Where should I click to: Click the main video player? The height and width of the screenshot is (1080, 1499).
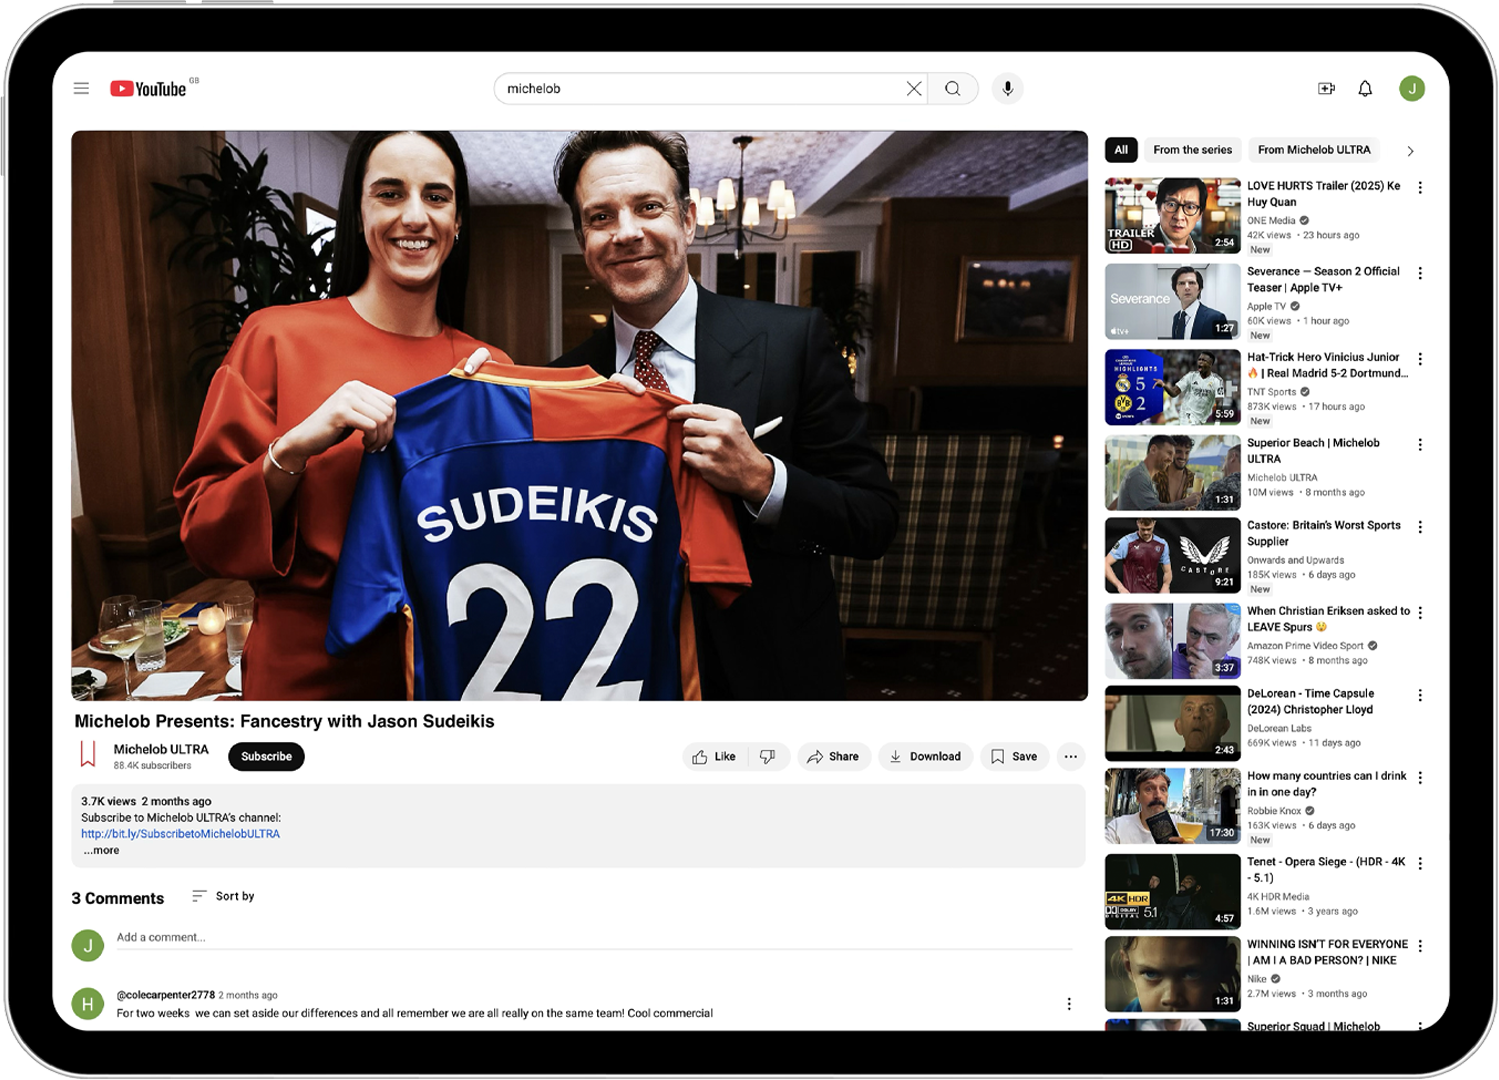click(580, 416)
